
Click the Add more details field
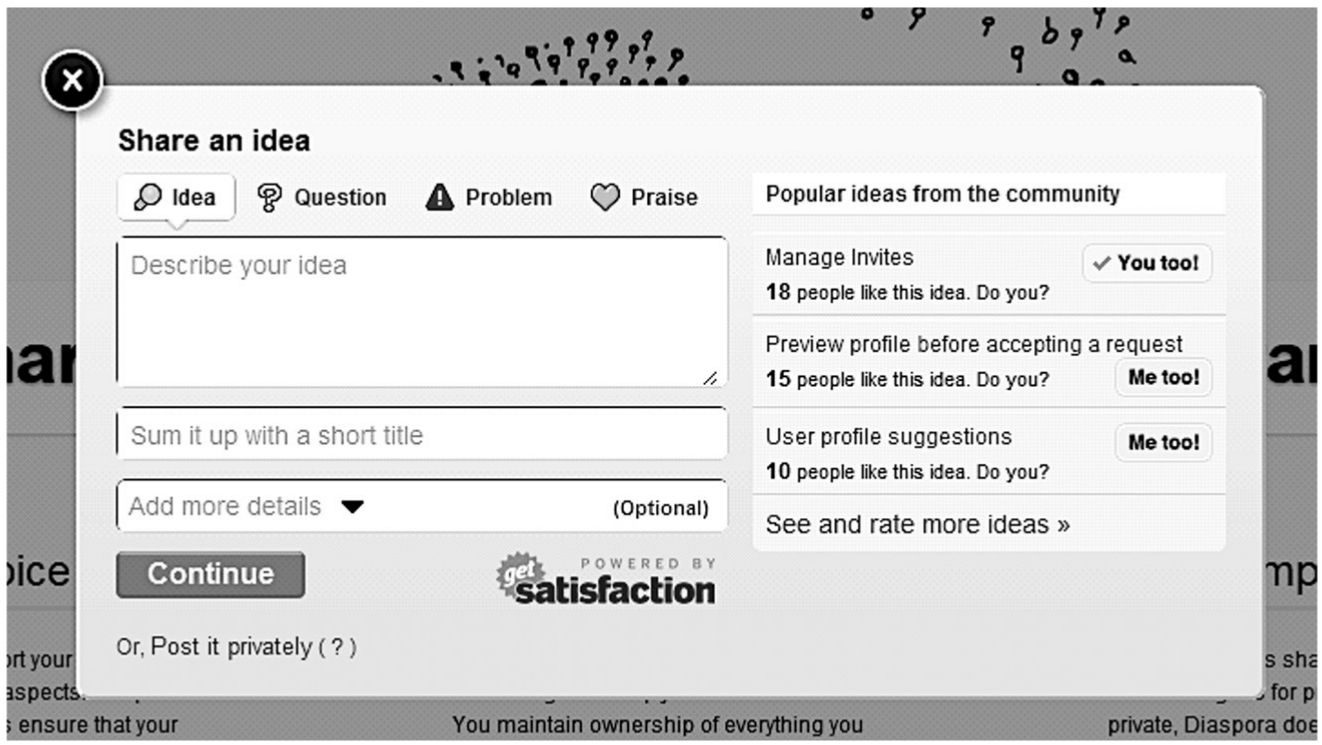(225, 507)
